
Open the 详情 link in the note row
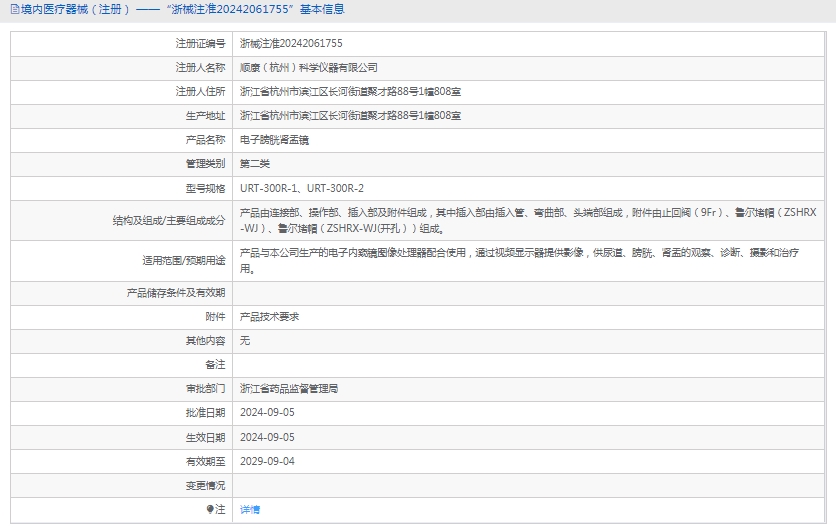tap(250, 509)
